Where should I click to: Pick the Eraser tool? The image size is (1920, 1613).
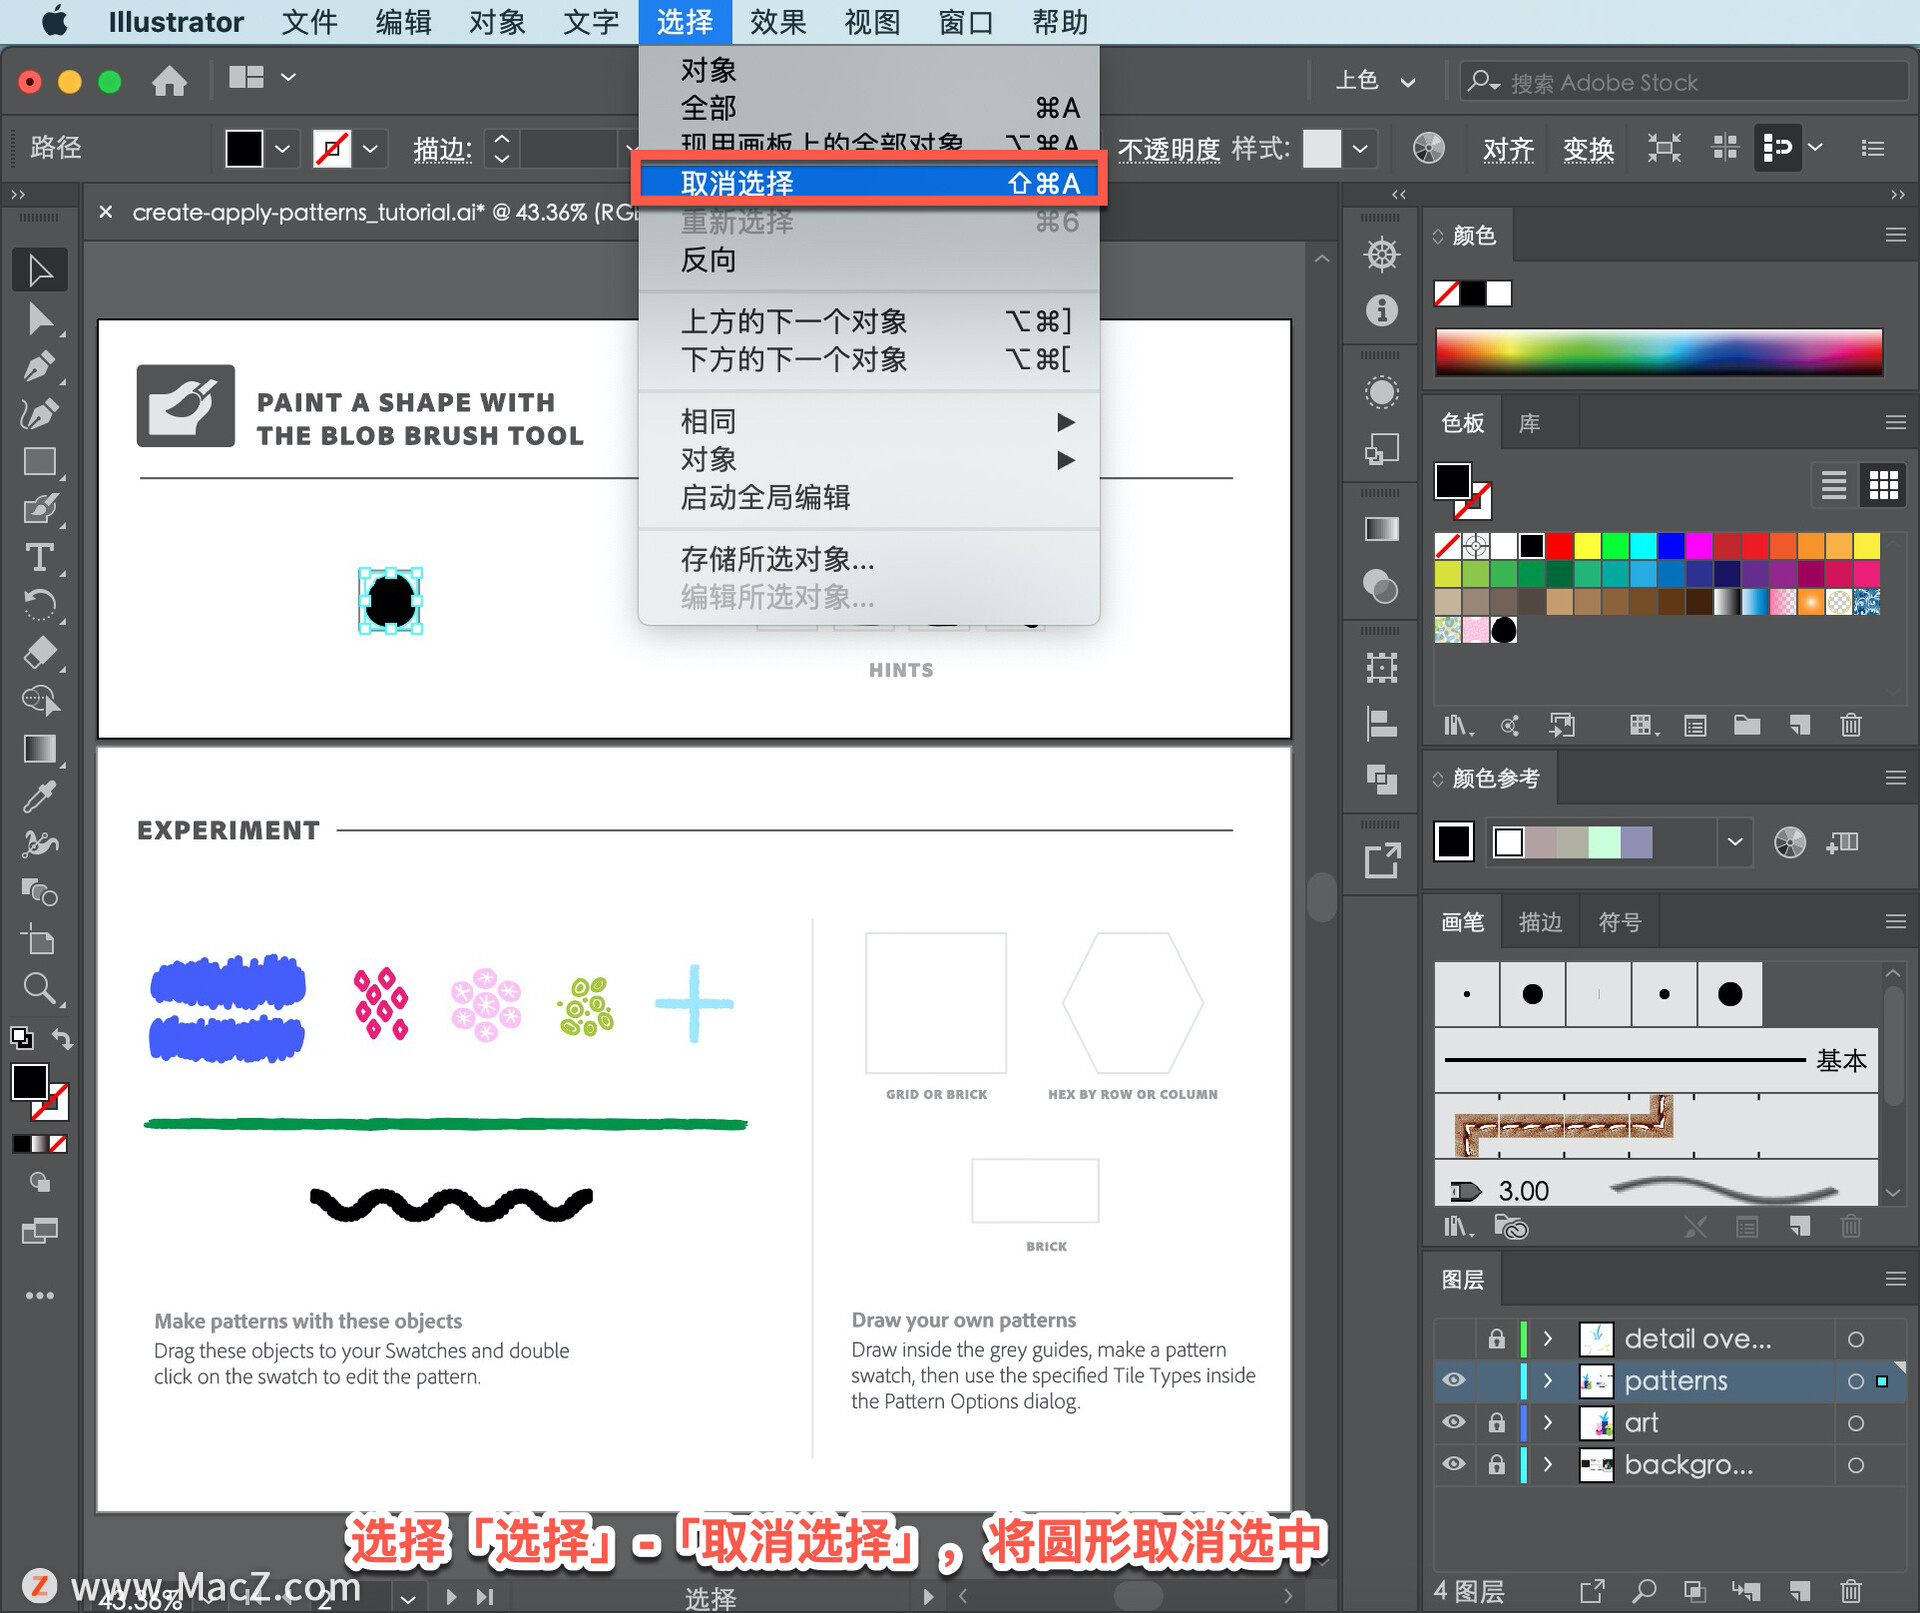39,653
